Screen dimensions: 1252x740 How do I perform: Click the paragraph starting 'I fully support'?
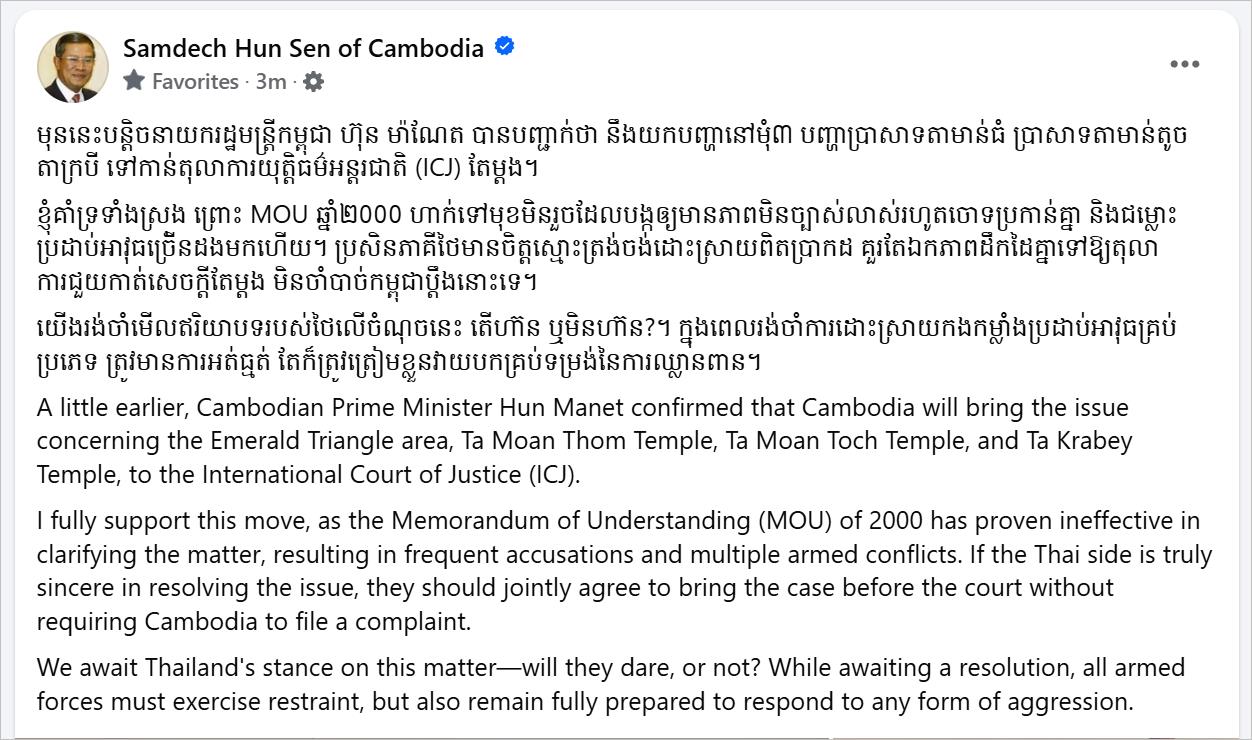(x=624, y=571)
